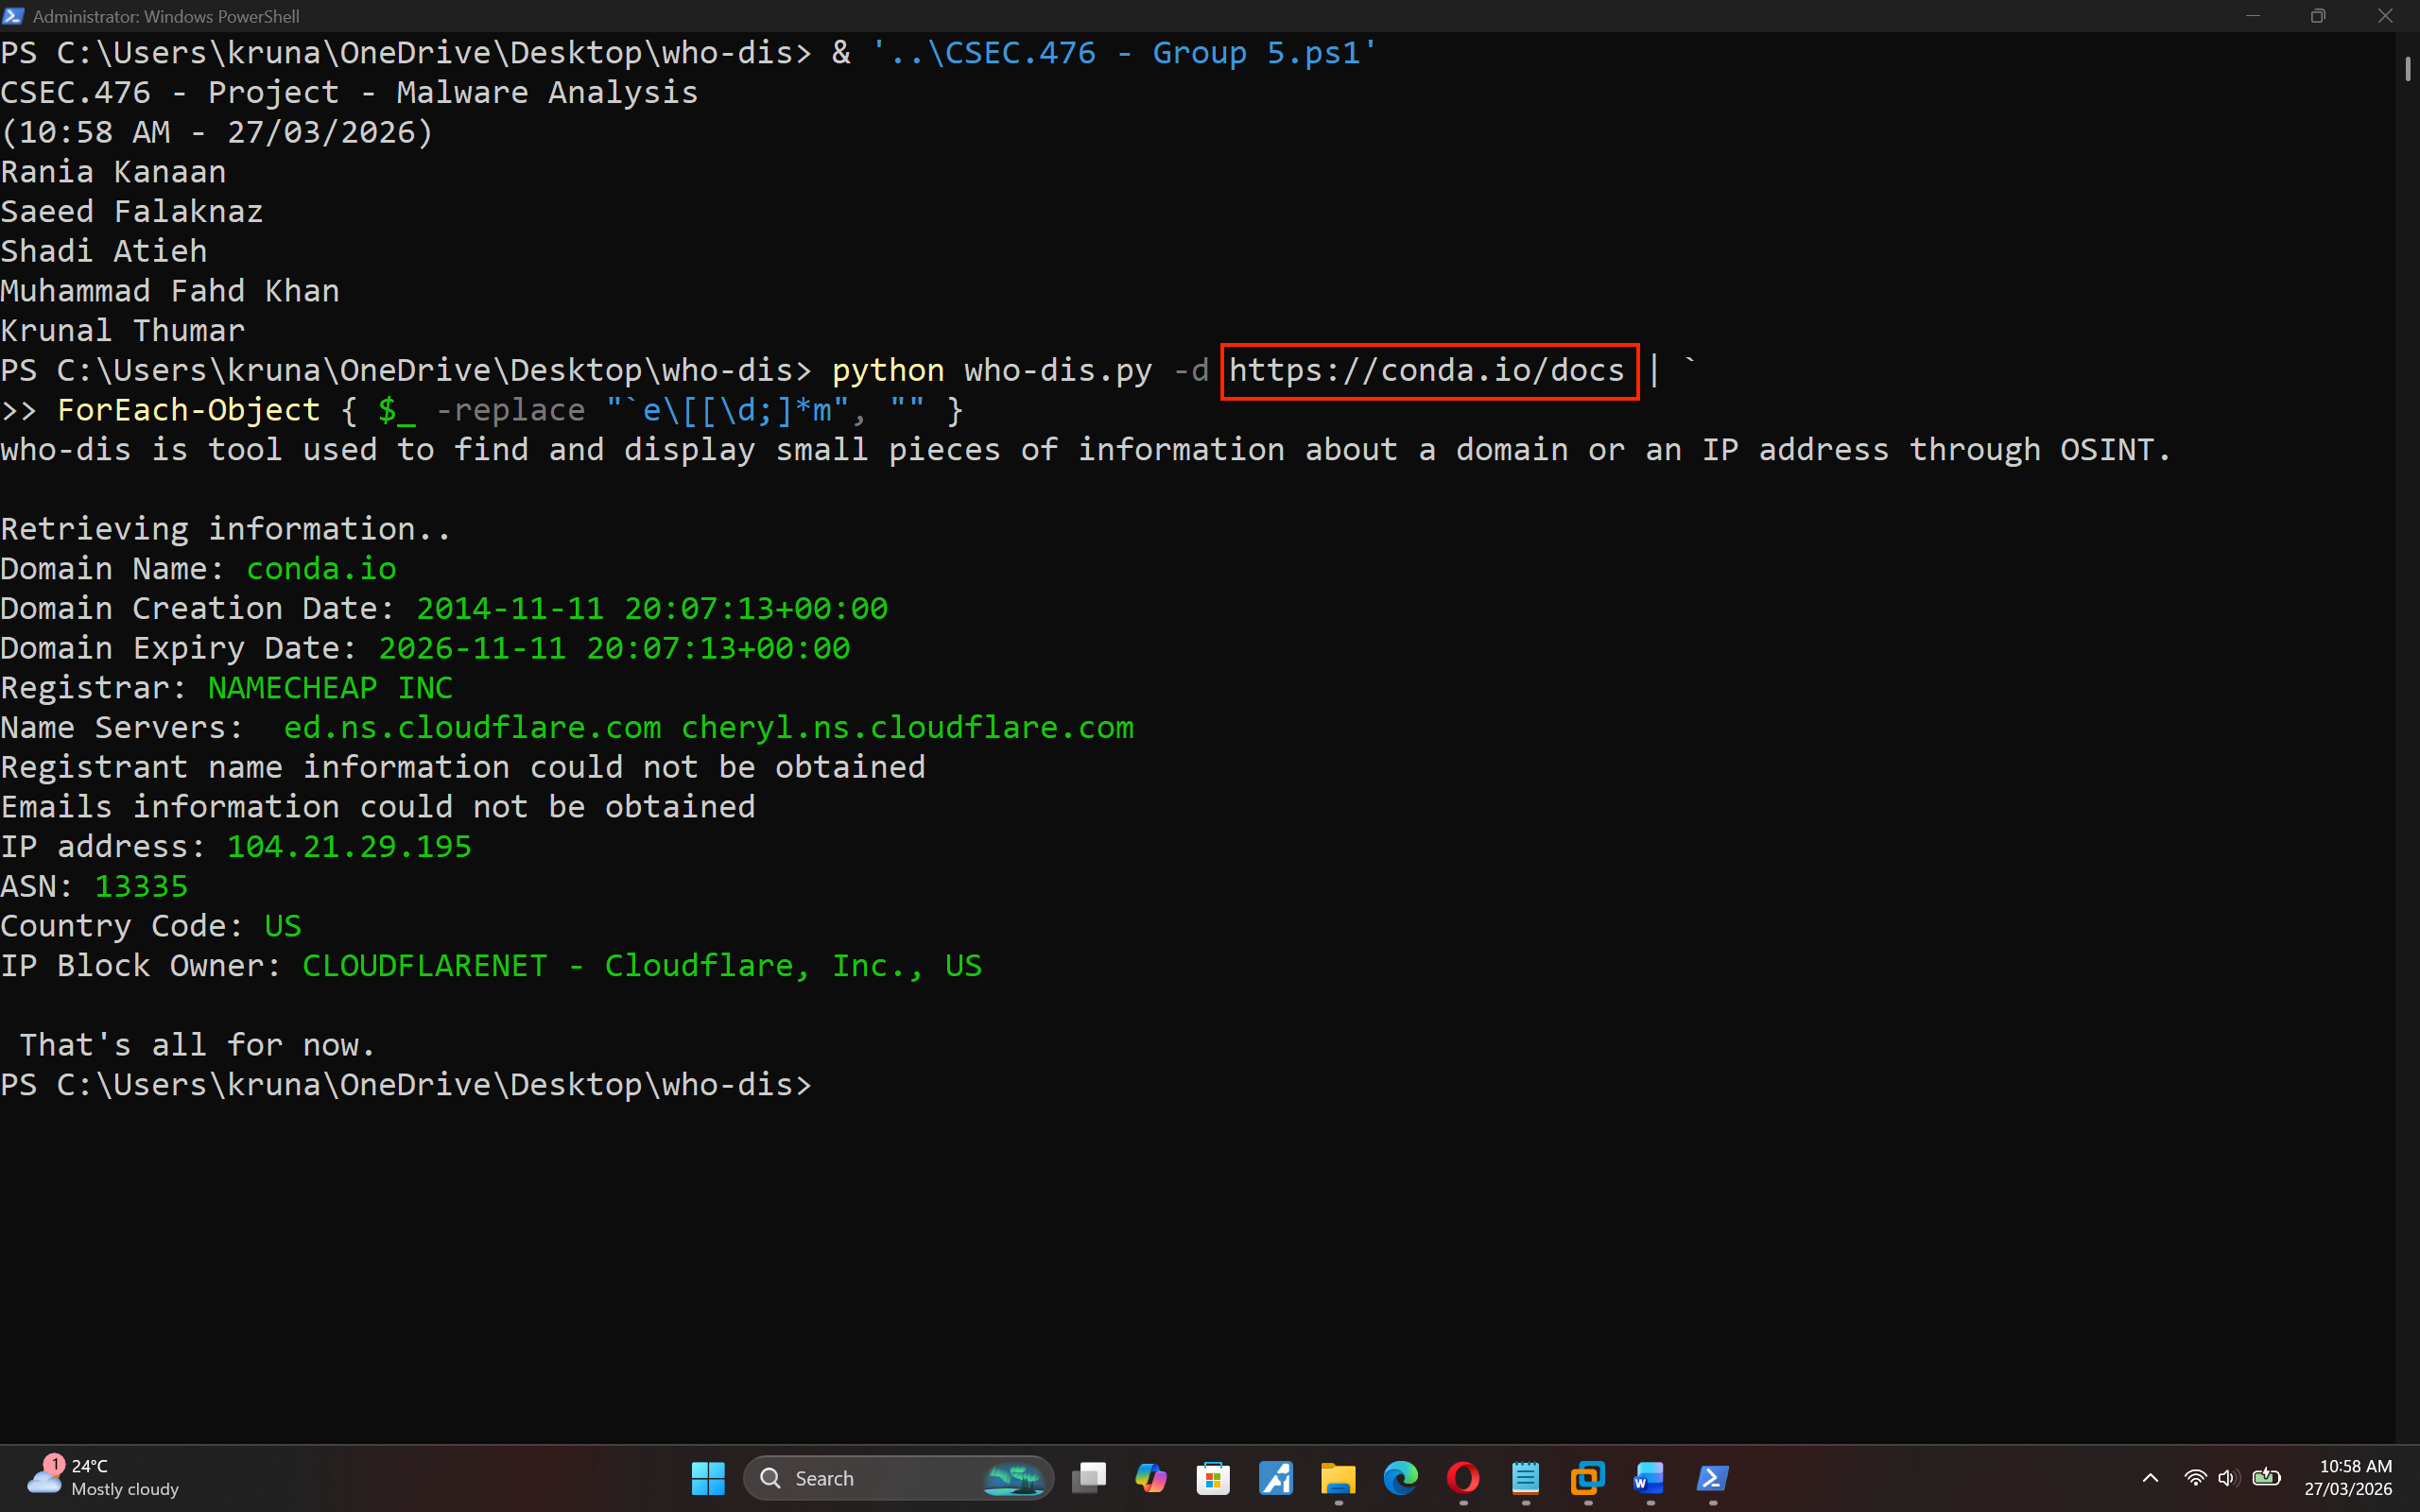Open the Windows Start menu

708,1477
